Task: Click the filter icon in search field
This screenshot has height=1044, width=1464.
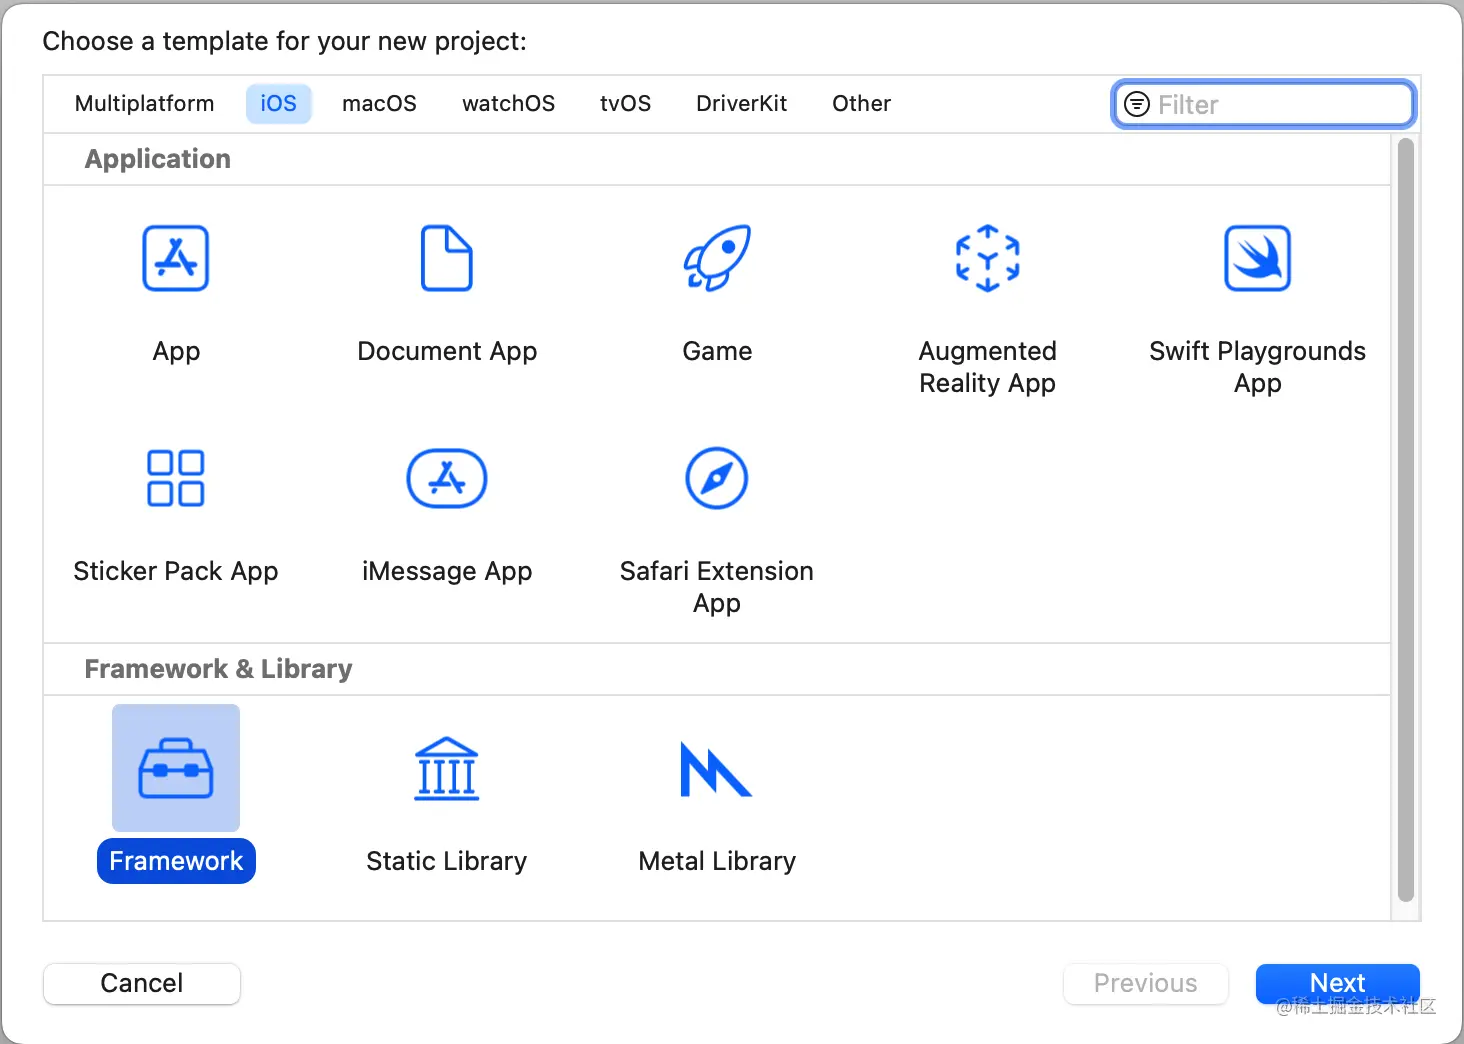Action: point(1137,104)
